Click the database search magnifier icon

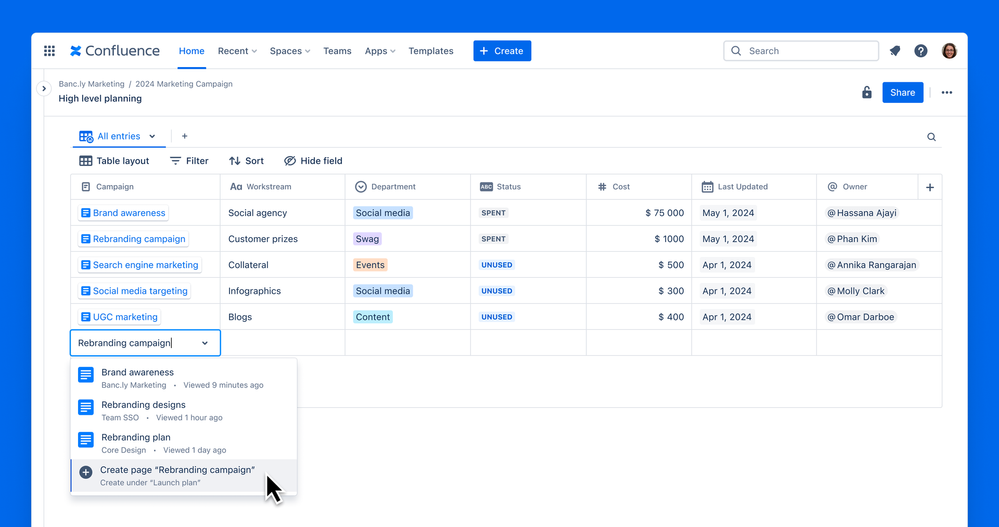(x=931, y=137)
